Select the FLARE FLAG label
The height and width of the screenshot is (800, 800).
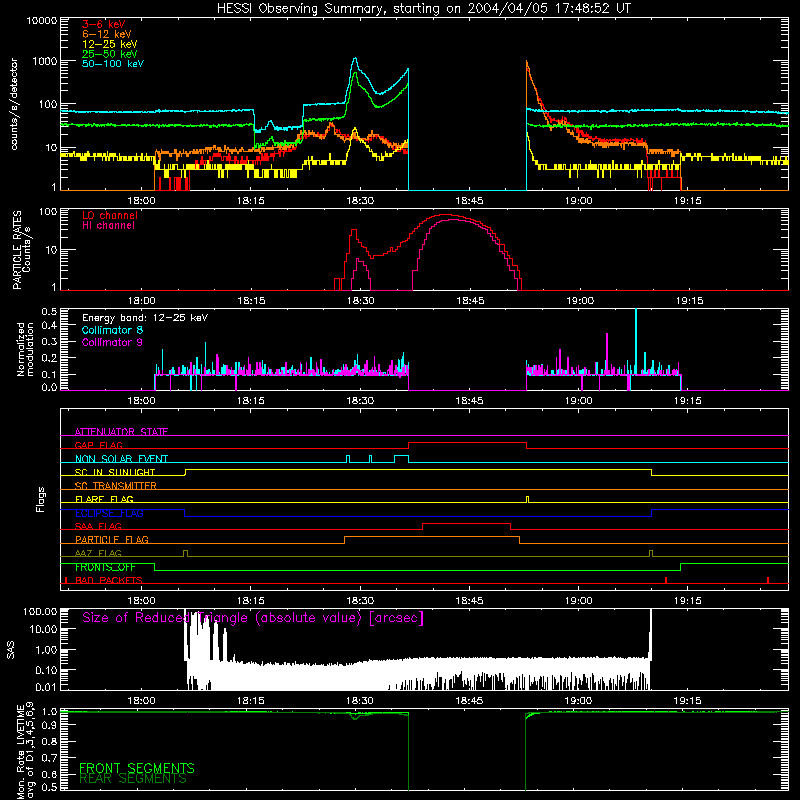pos(104,499)
